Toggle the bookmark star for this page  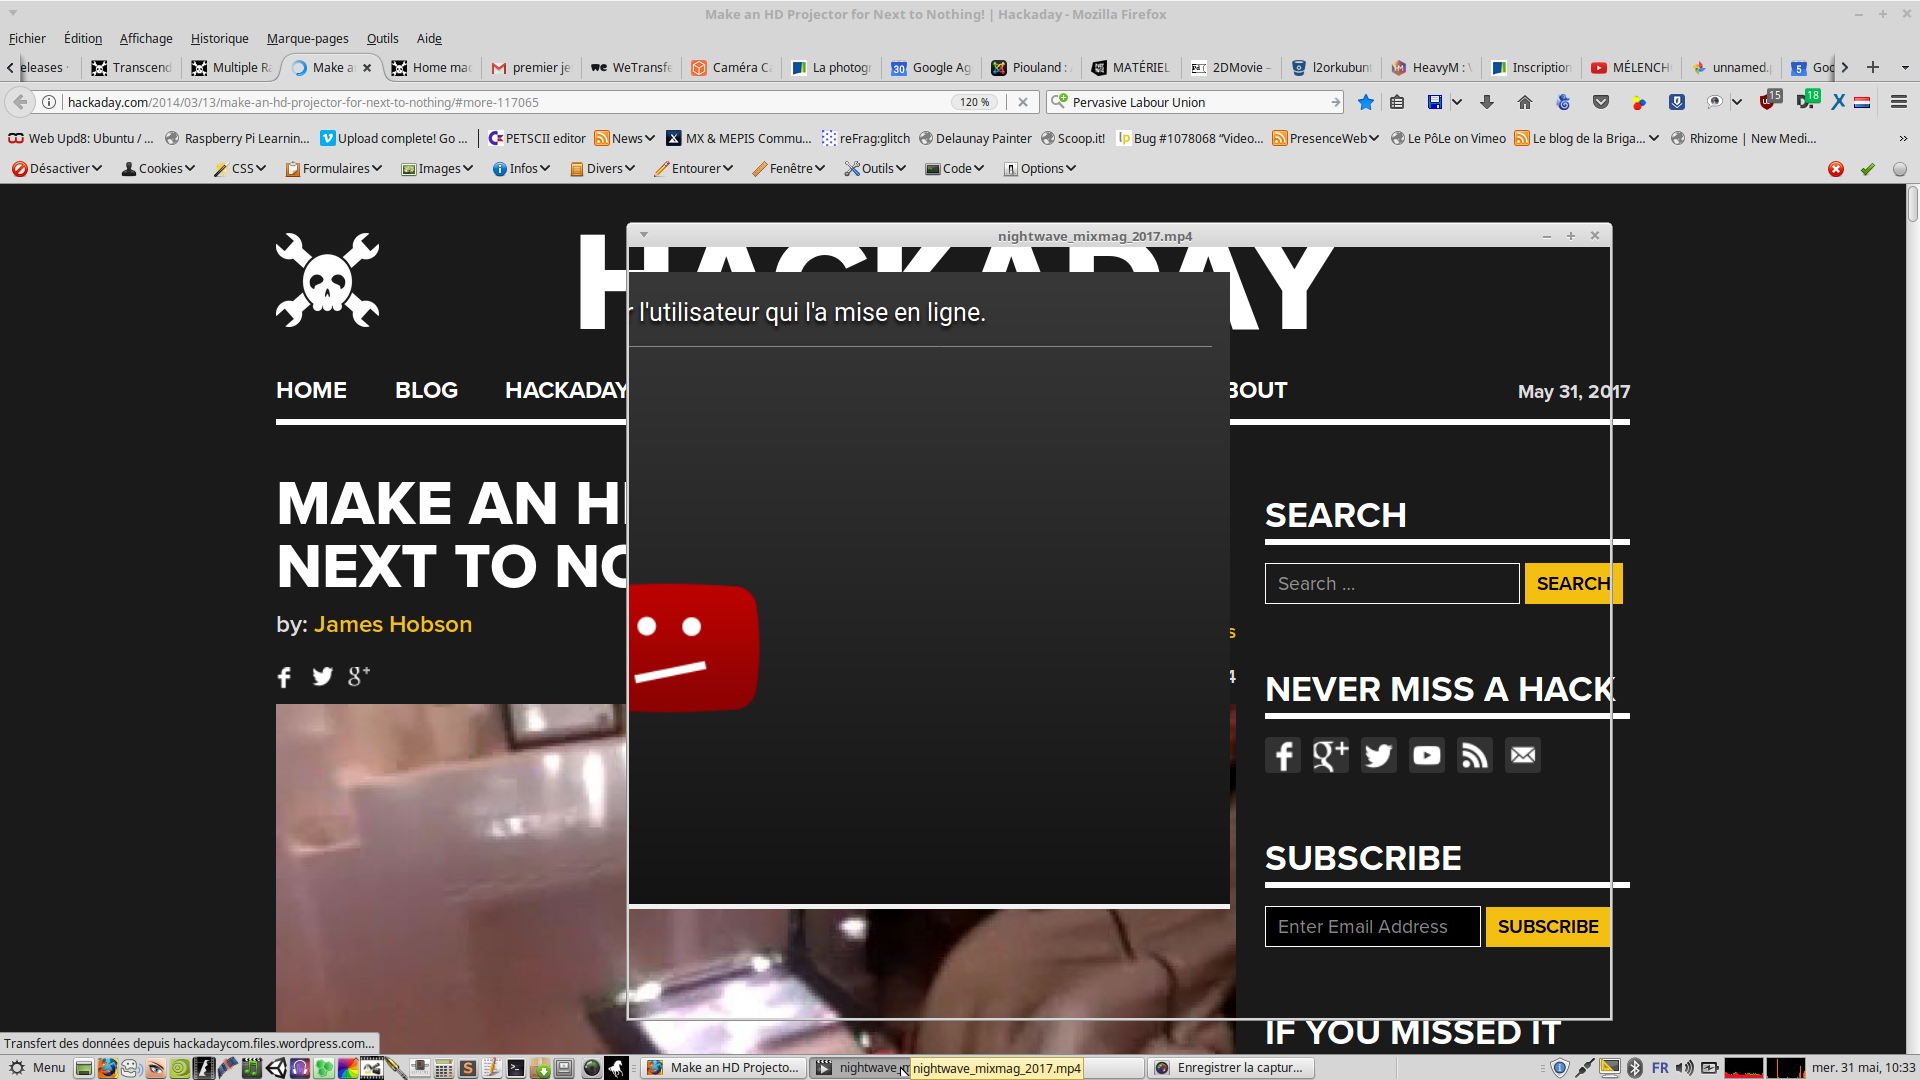coord(1366,102)
